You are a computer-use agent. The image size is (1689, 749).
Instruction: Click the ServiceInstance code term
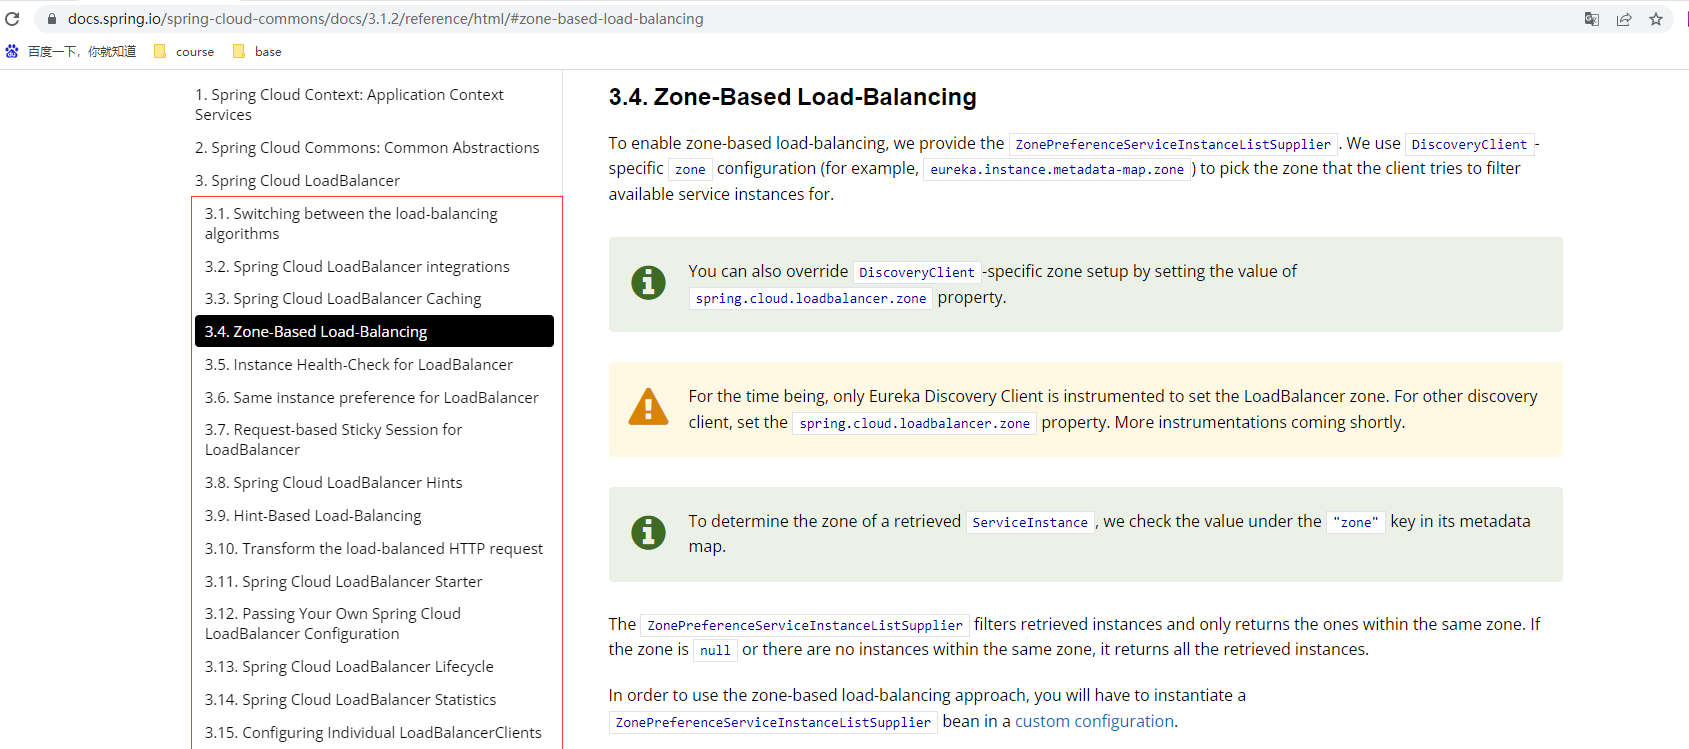pos(1030,522)
